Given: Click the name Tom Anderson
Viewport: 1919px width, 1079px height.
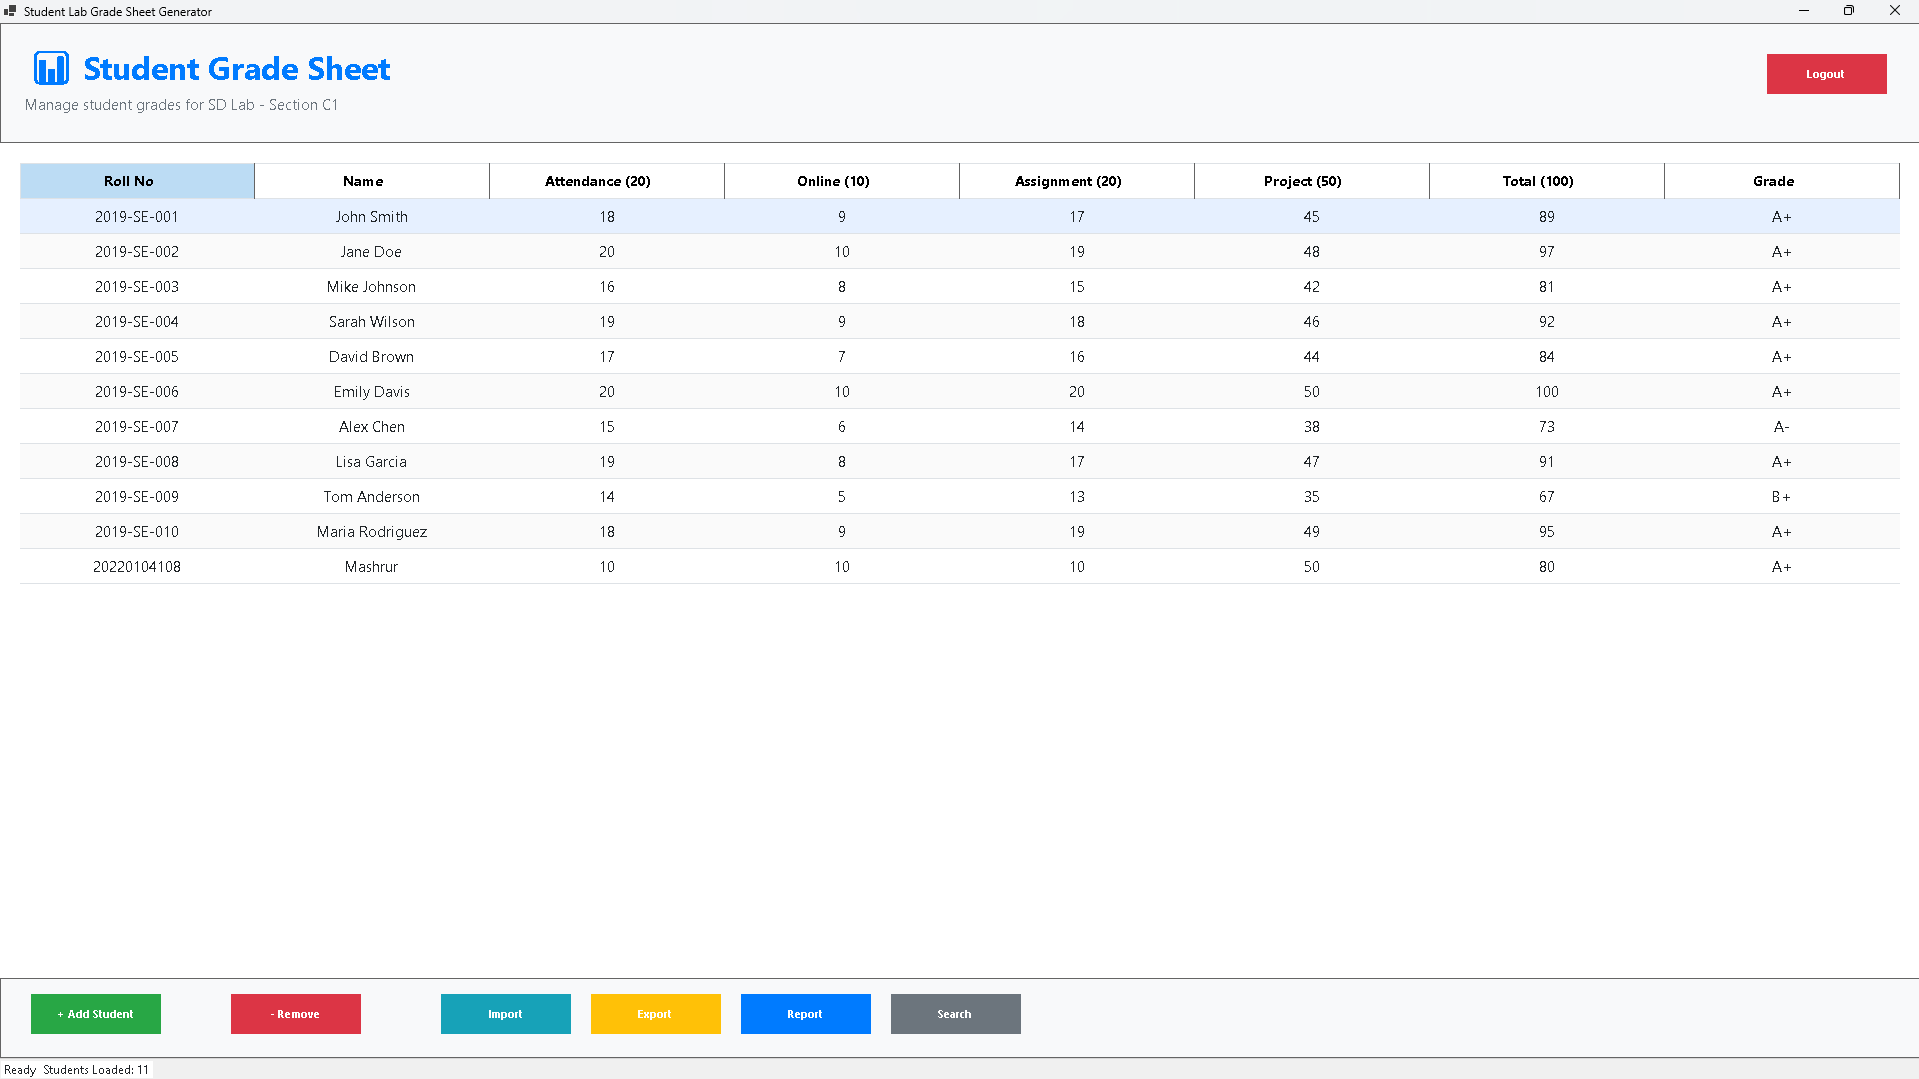Looking at the screenshot, I should coord(372,497).
